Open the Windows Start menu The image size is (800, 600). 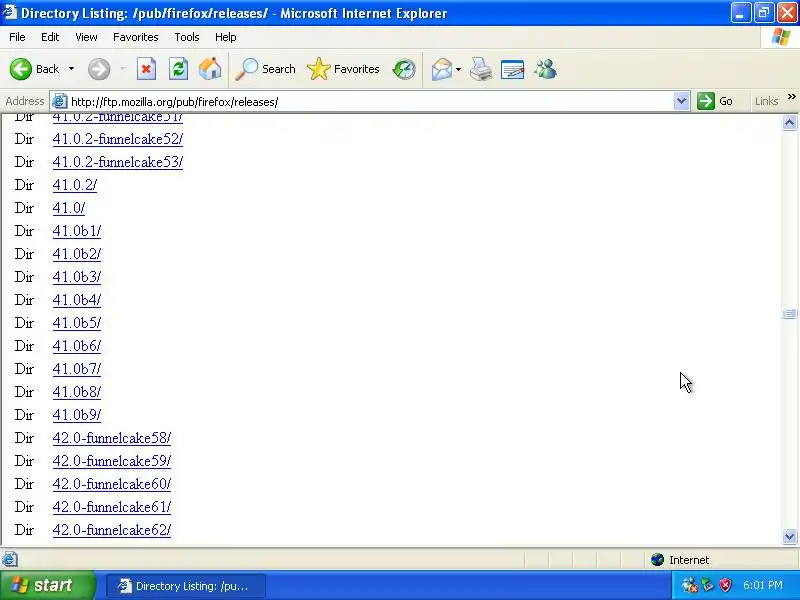click(47, 585)
